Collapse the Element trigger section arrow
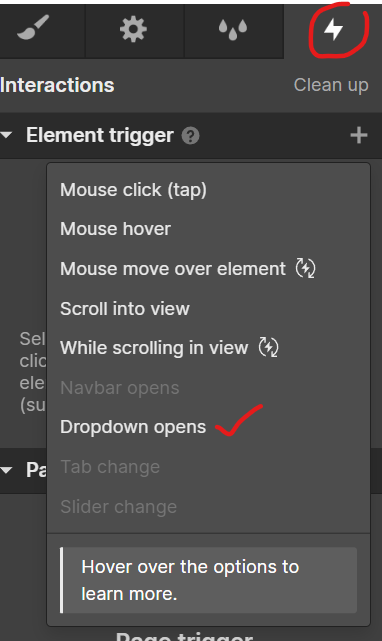The width and height of the screenshot is (382, 641). (7, 135)
